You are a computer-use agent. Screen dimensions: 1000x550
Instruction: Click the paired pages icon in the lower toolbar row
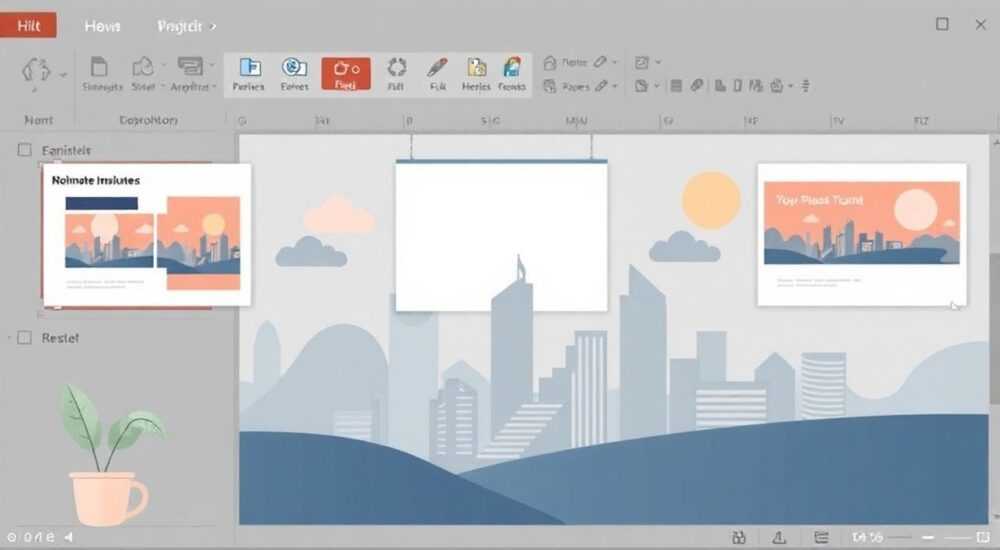pyautogui.click(x=756, y=85)
